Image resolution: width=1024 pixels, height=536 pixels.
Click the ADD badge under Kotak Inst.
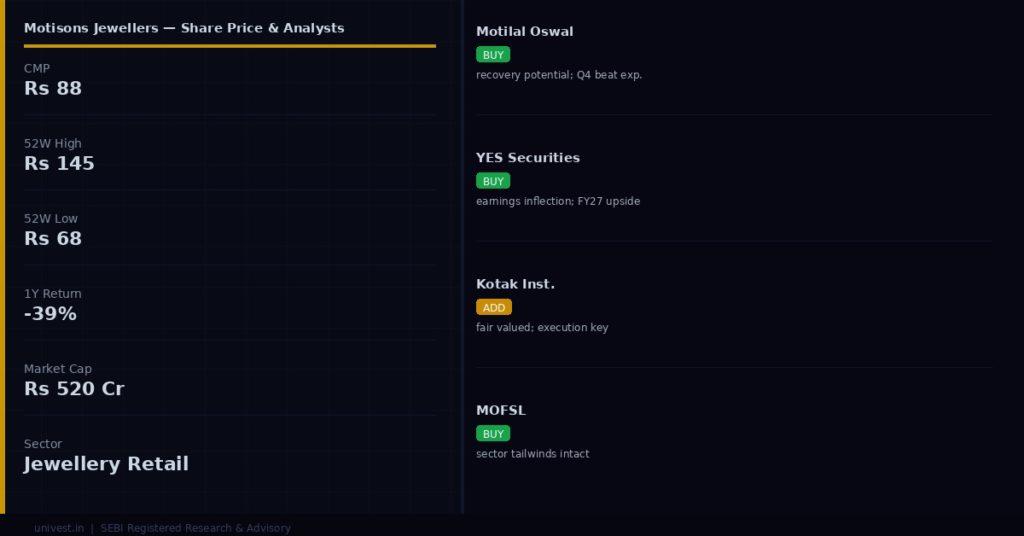click(x=494, y=307)
